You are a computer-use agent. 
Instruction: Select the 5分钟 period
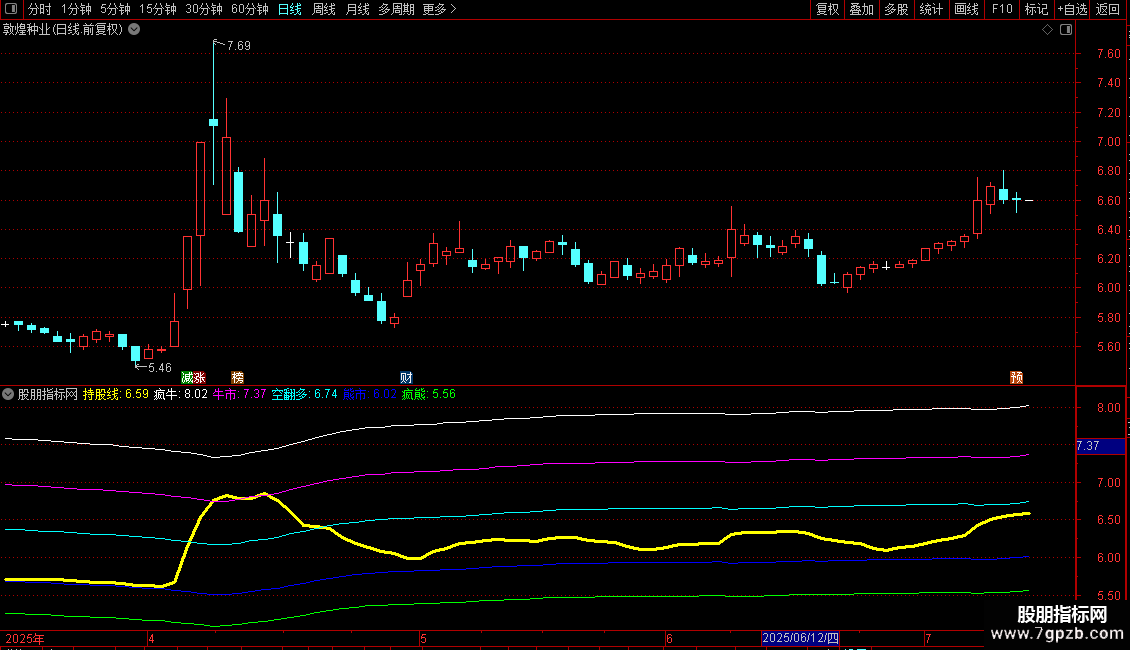(x=115, y=9)
